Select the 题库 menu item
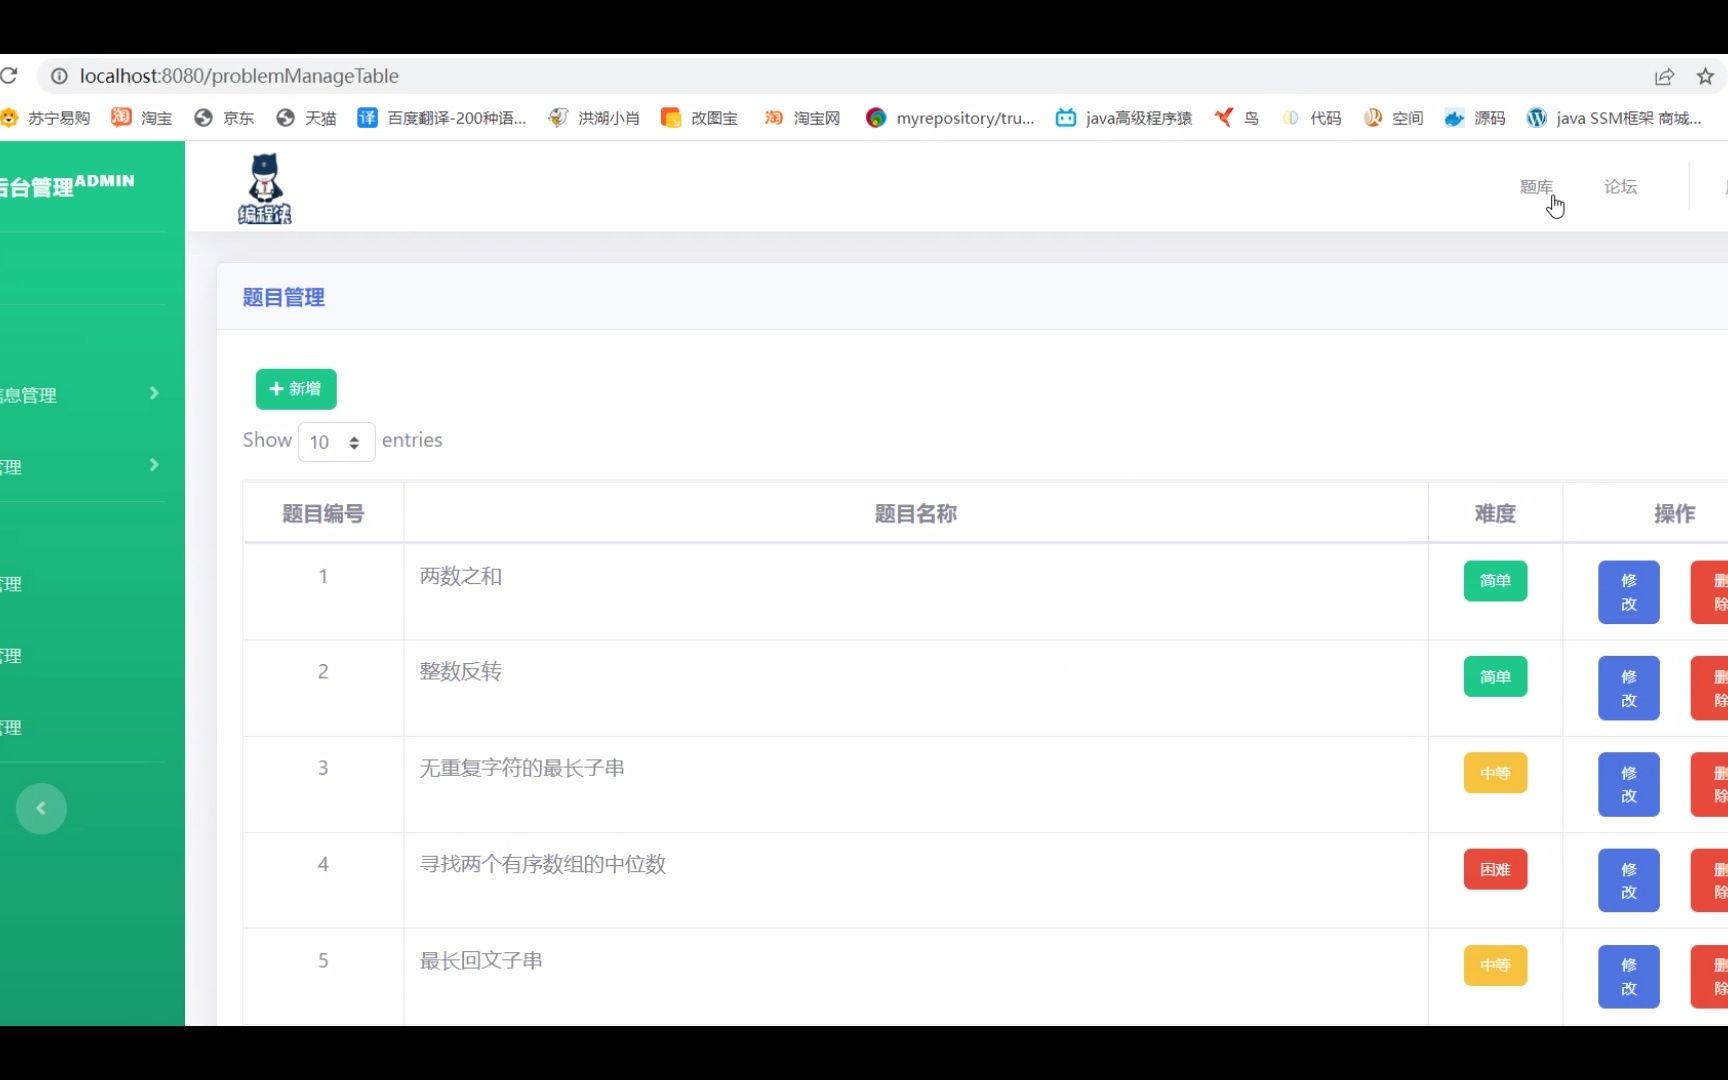Screen dimensions: 1728x1080 [x=1537, y=186]
